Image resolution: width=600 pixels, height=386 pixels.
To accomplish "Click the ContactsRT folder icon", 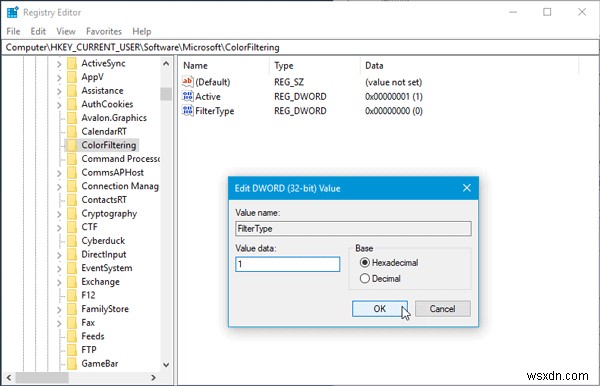I will tap(72, 200).
